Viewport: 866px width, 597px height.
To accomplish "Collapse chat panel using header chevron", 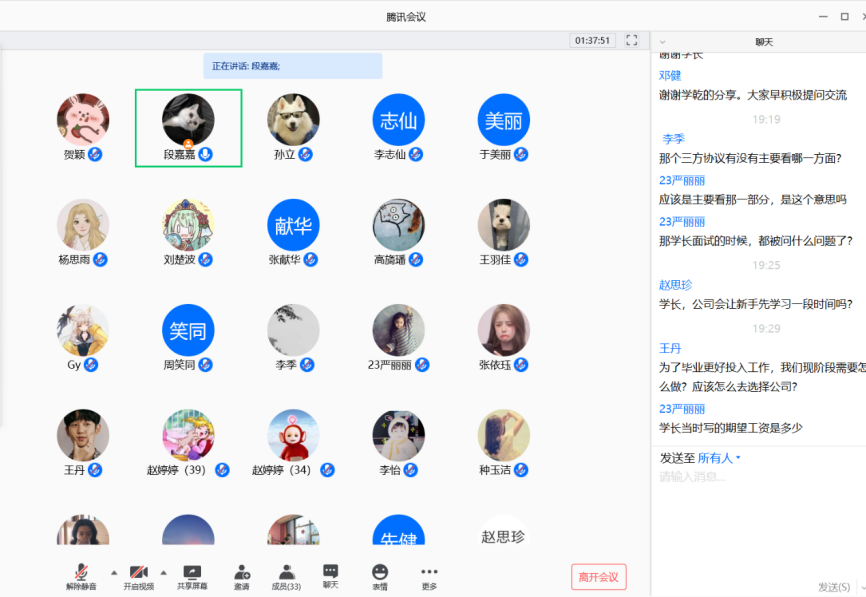I will (x=663, y=42).
